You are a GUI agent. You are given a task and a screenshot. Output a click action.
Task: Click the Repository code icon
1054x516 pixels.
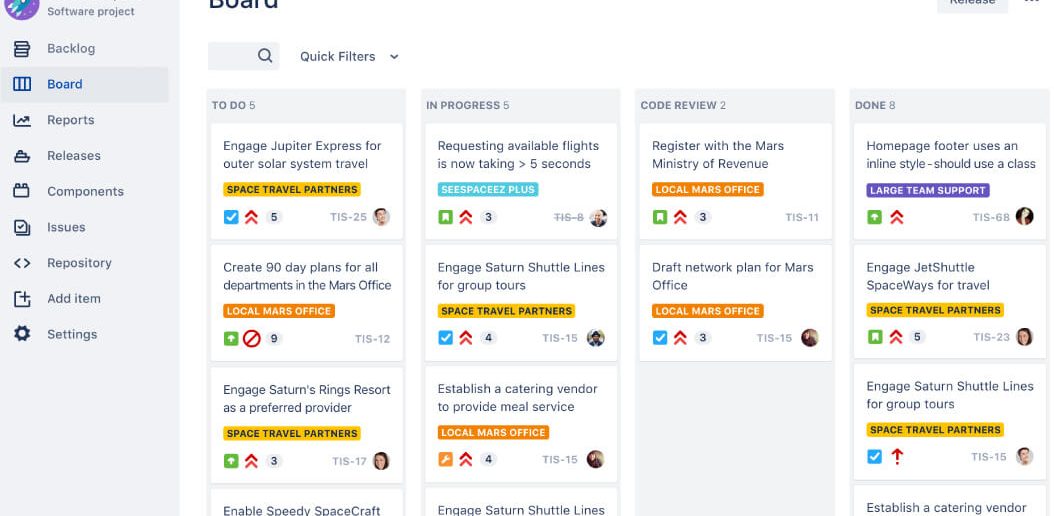(22, 263)
